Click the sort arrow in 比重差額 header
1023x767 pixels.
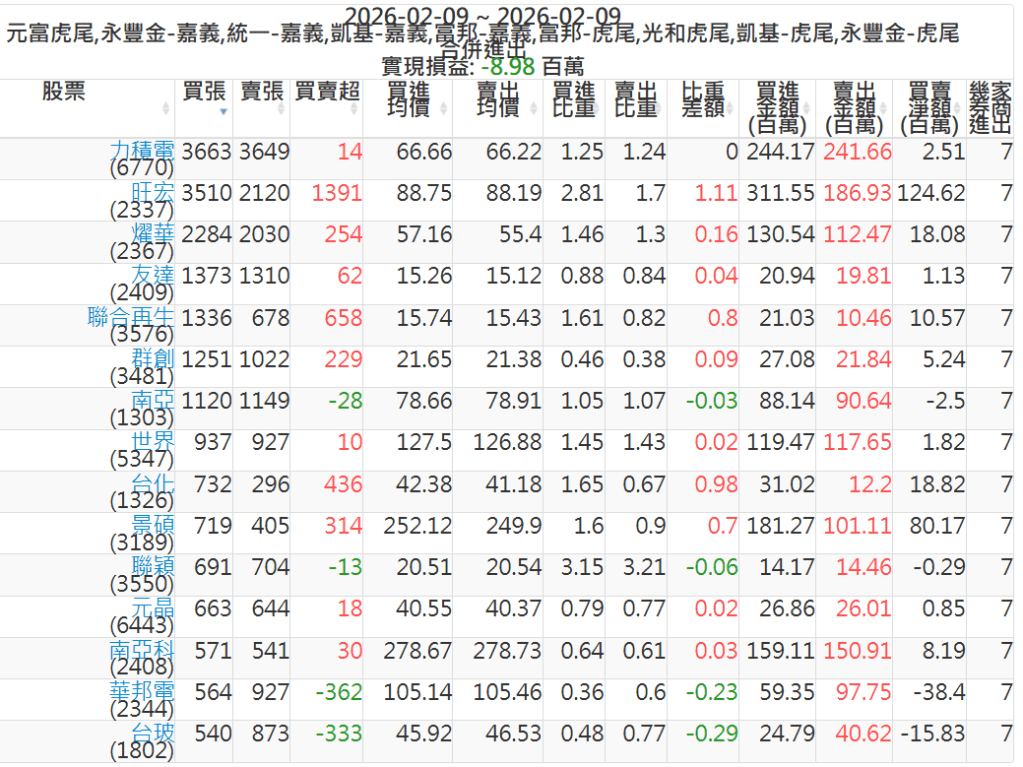tap(732, 107)
